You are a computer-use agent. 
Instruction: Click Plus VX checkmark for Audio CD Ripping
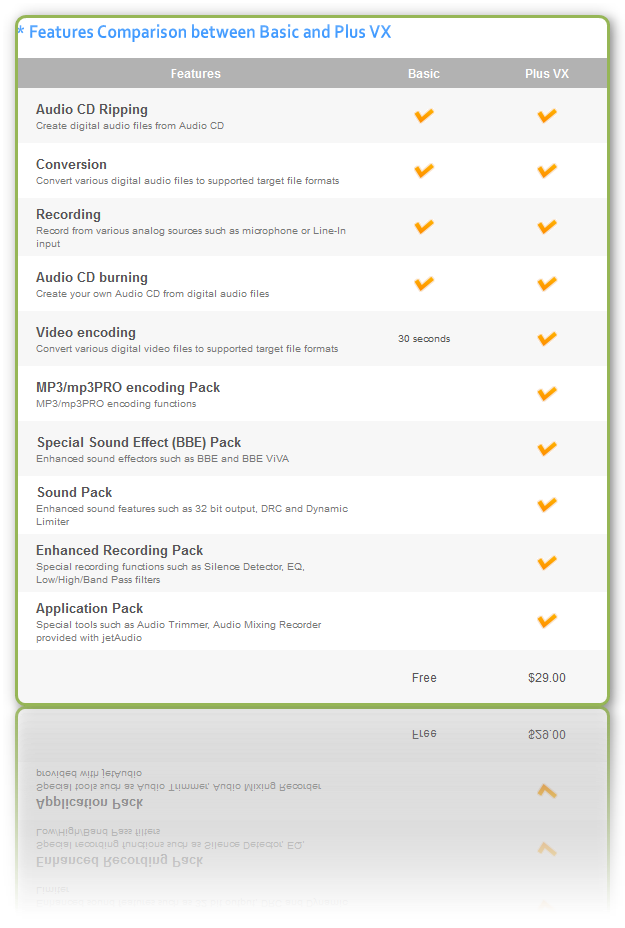tap(547, 116)
